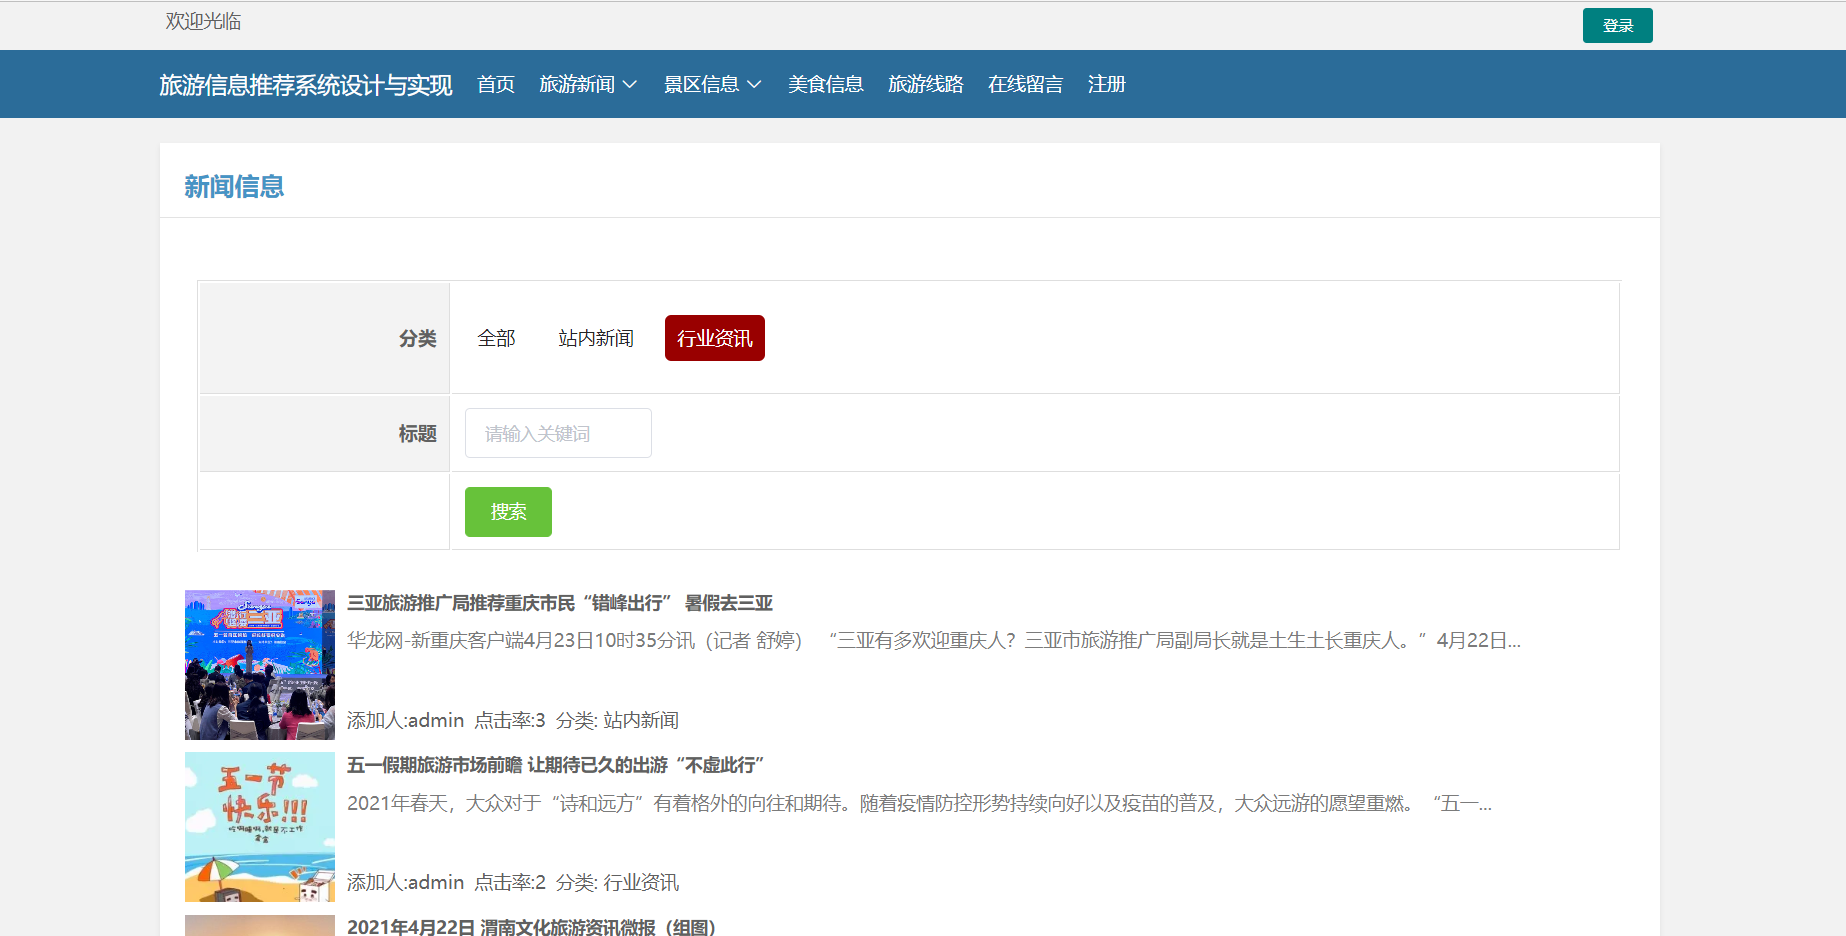This screenshot has width=1846, height=936.
Task: Click the 注册 register link
Action: (1107, 84)
